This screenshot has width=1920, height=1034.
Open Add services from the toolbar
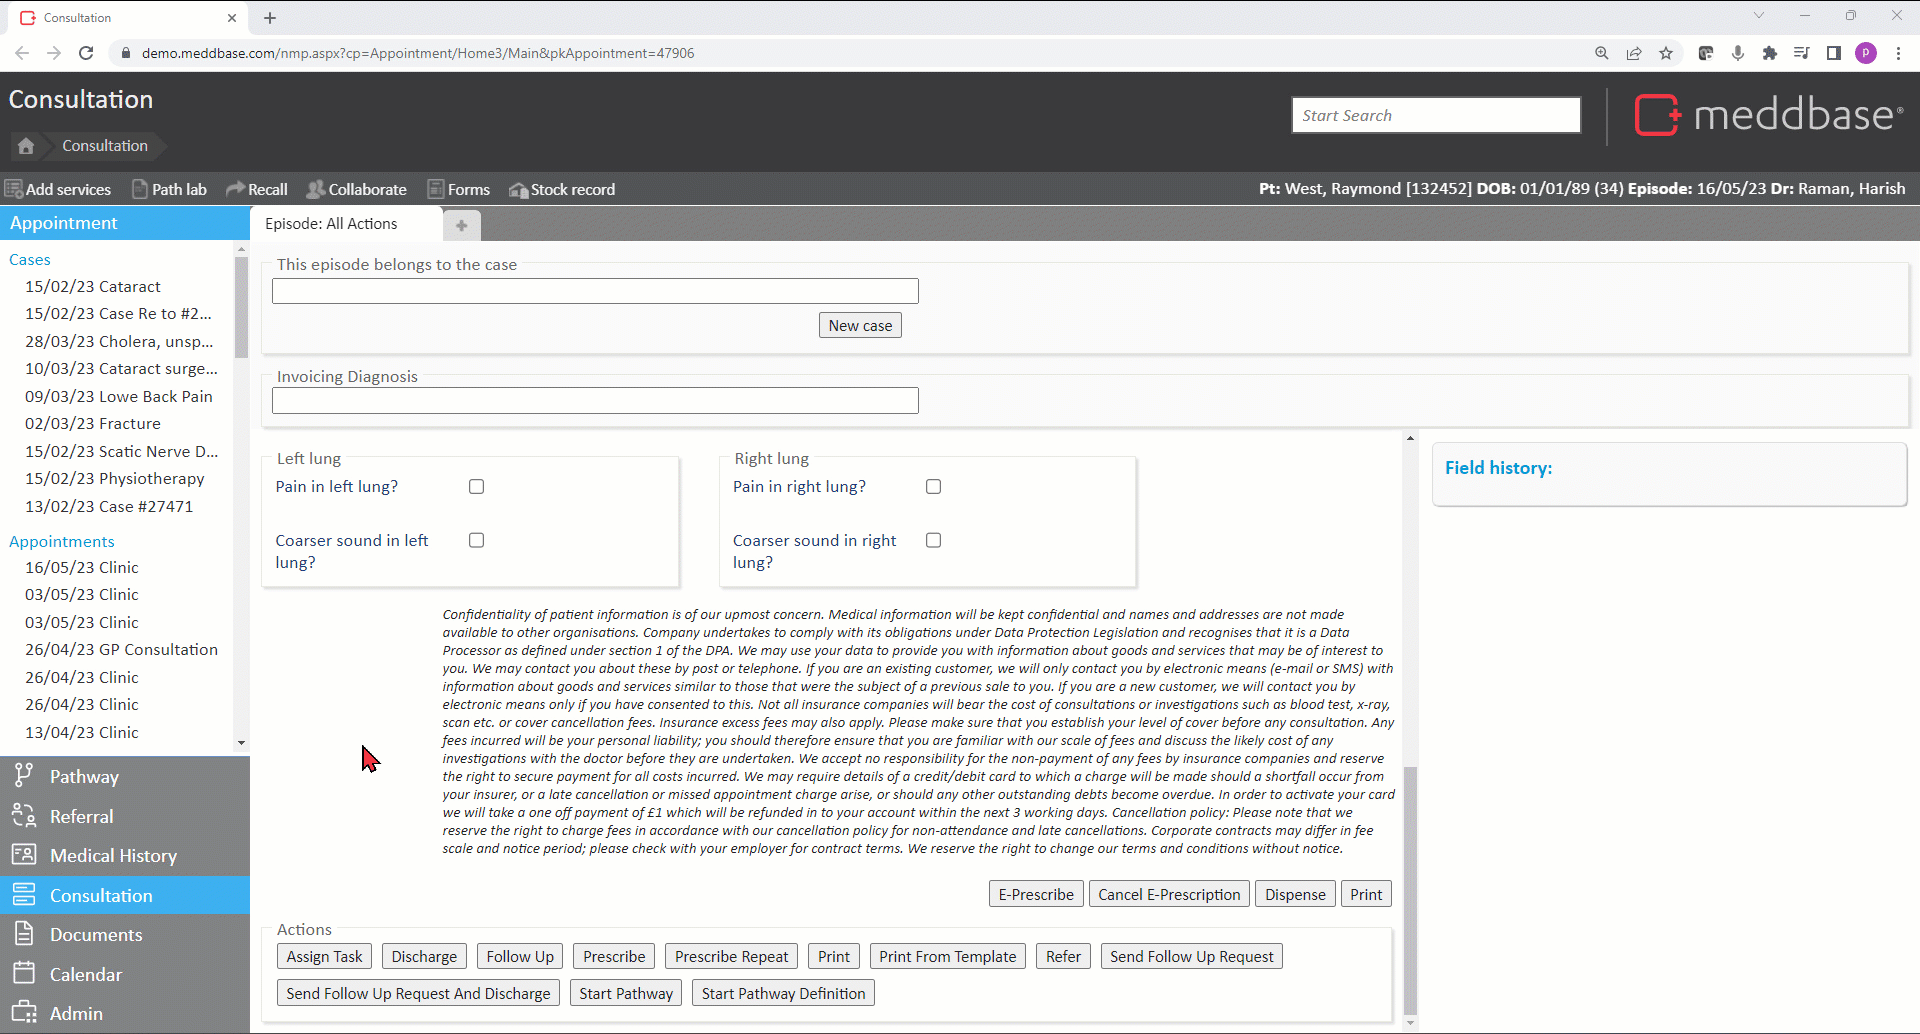[58, 189]
